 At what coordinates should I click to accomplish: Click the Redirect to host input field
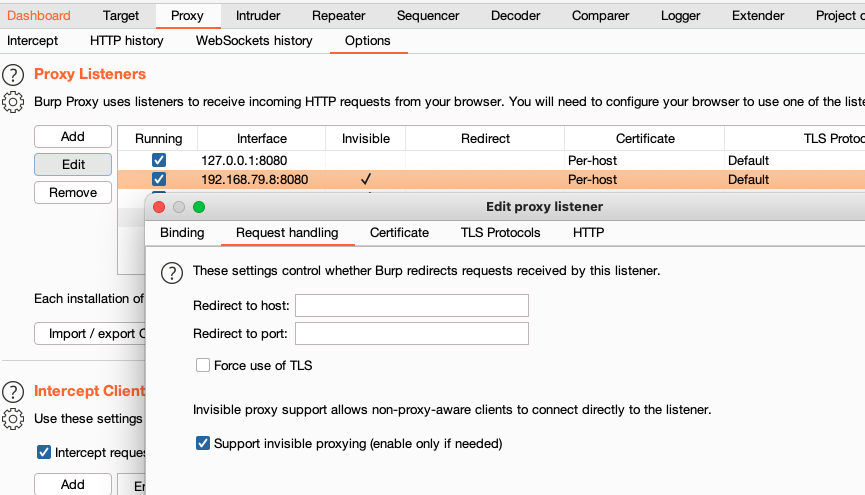412,305
